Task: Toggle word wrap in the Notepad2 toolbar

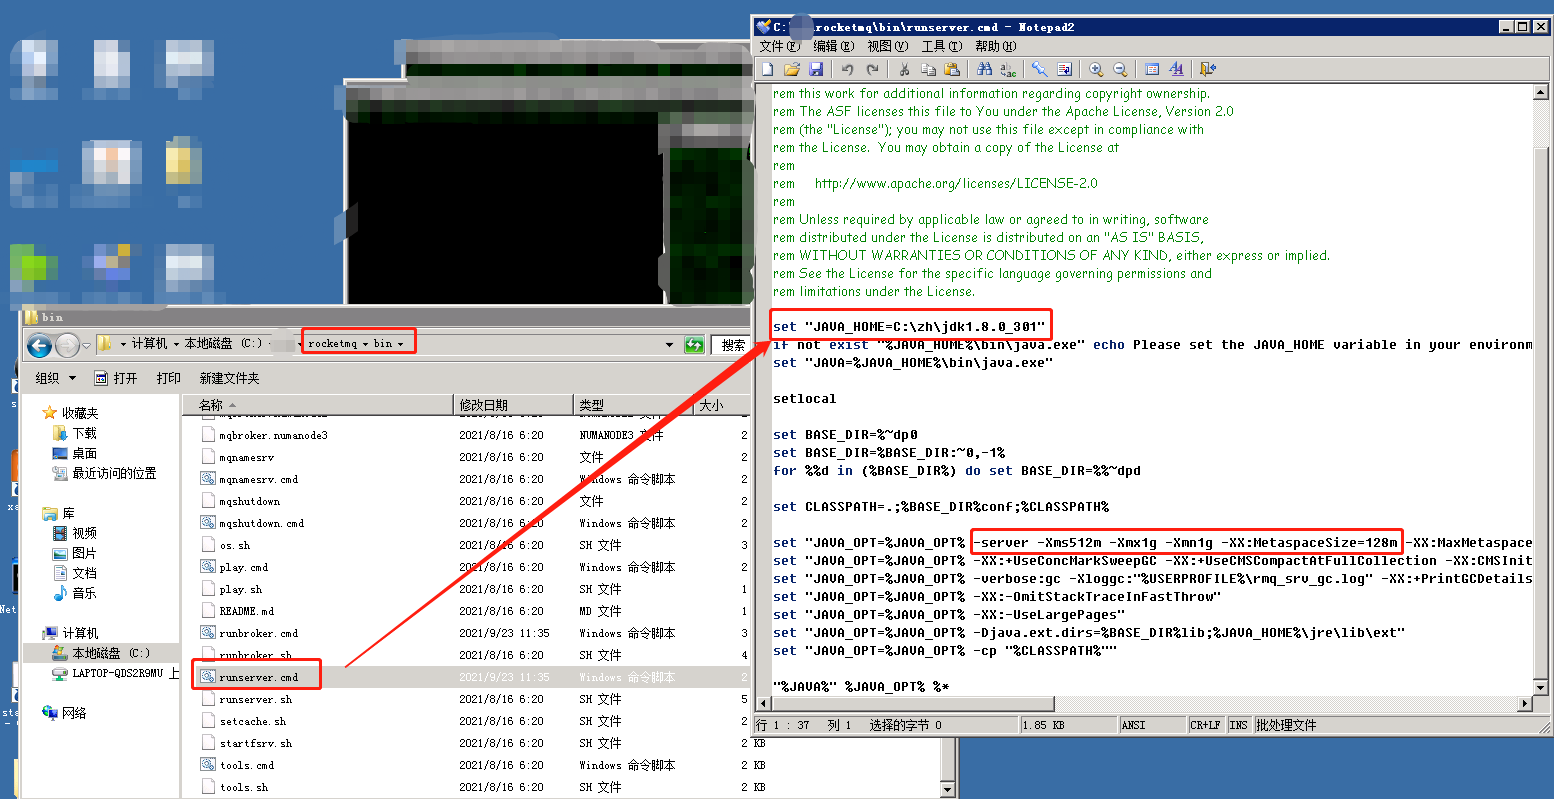Action: [x=1064, y=69]
